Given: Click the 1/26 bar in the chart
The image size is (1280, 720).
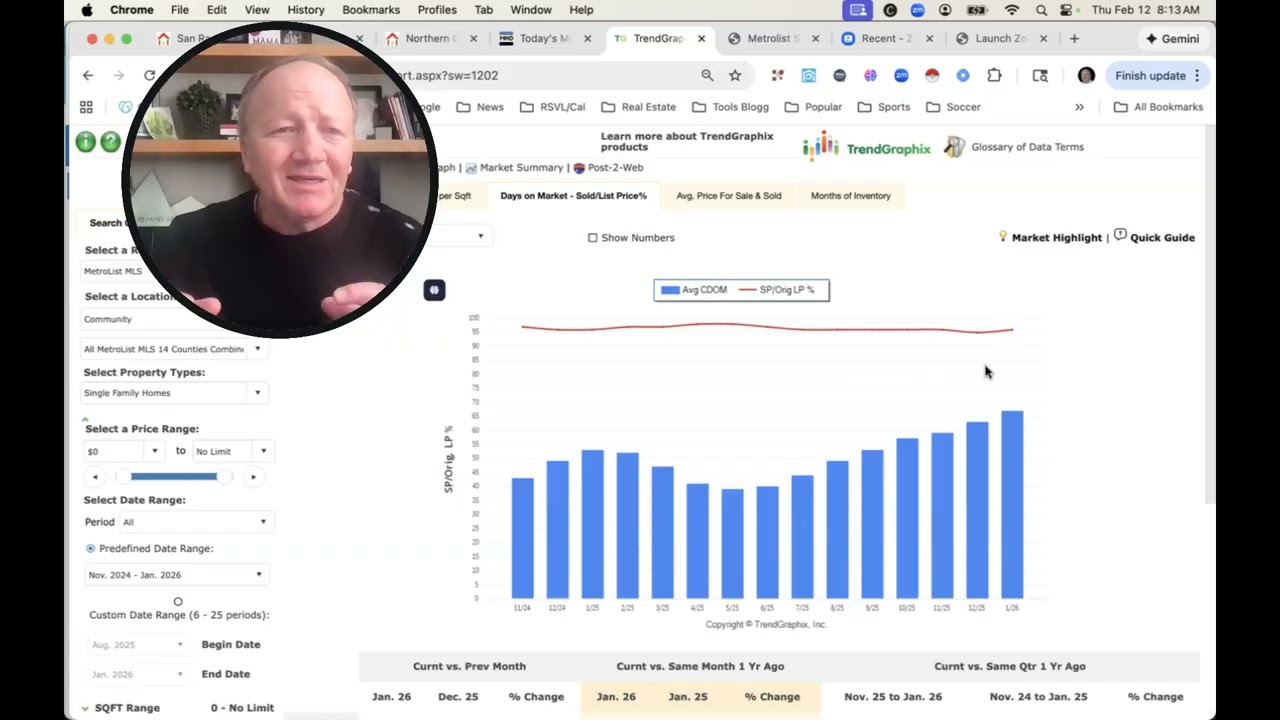Looking at the screenshot, I should [1012, 504].
